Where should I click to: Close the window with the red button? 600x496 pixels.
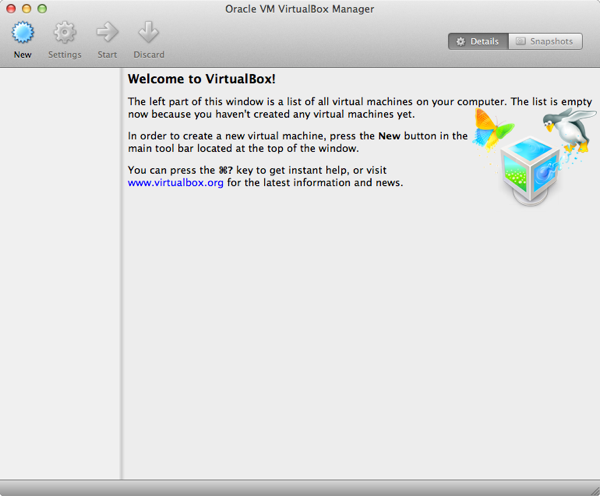point(11,9)
